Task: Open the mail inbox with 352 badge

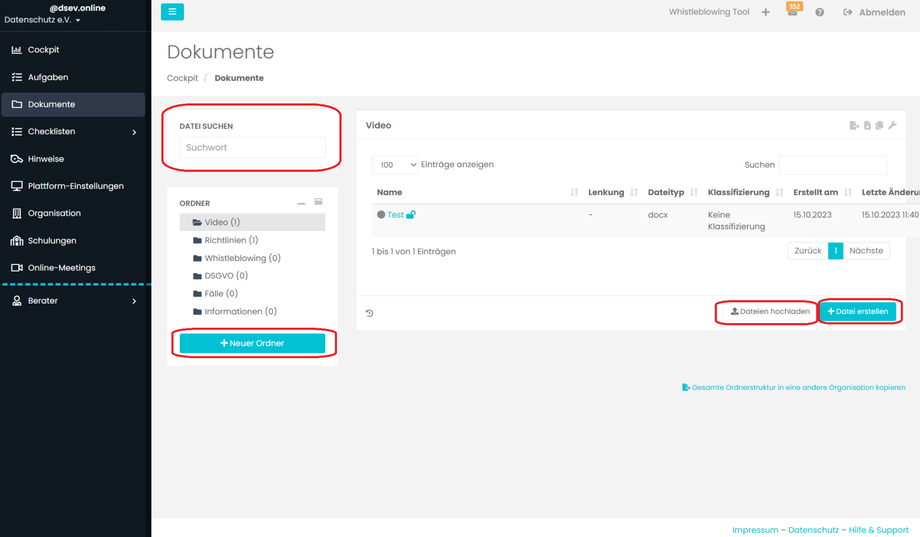Action: (792, 12)
